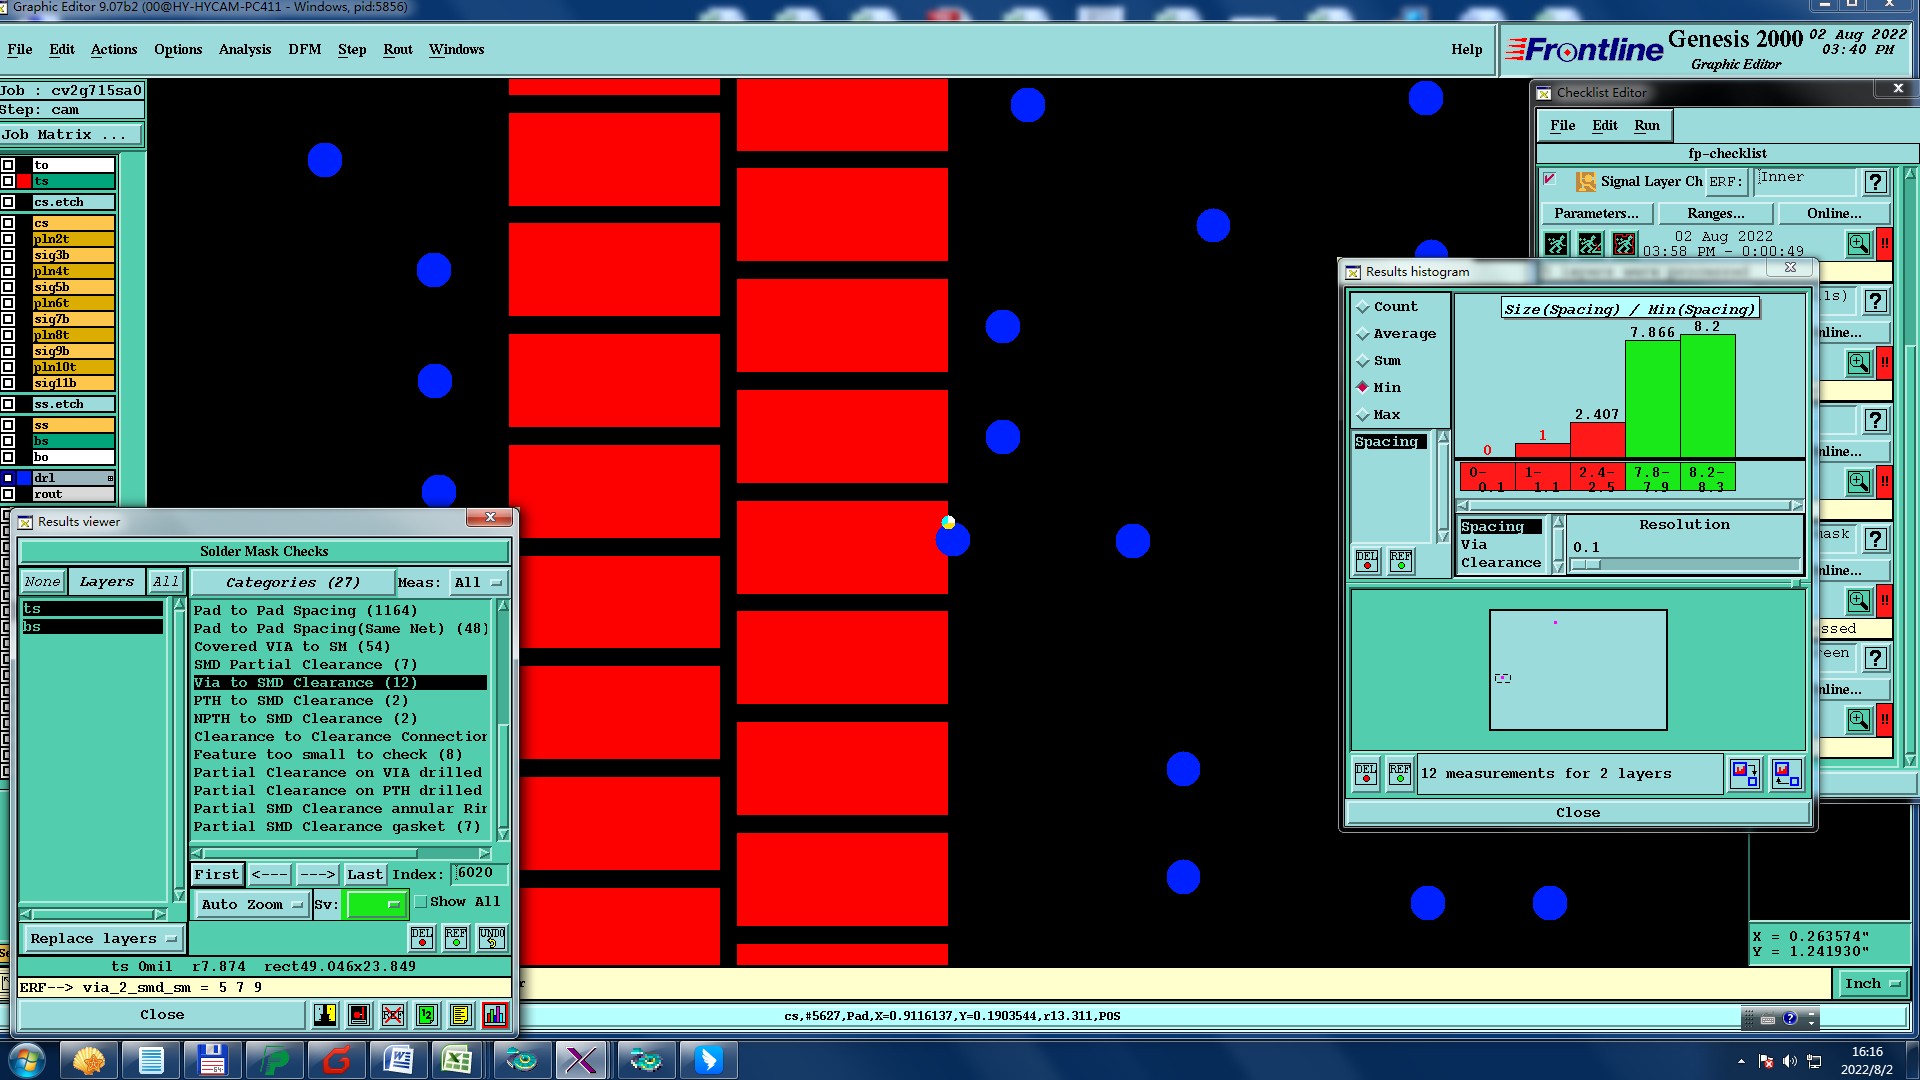Click REF icon next to UNDO
Screen dimensions: 1920x1080
click(x=456, y=938)
